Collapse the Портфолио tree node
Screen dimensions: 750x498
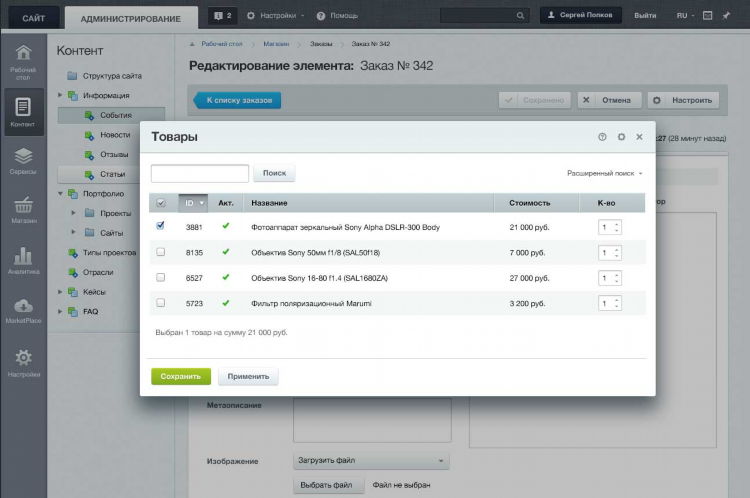click(60, 194)
